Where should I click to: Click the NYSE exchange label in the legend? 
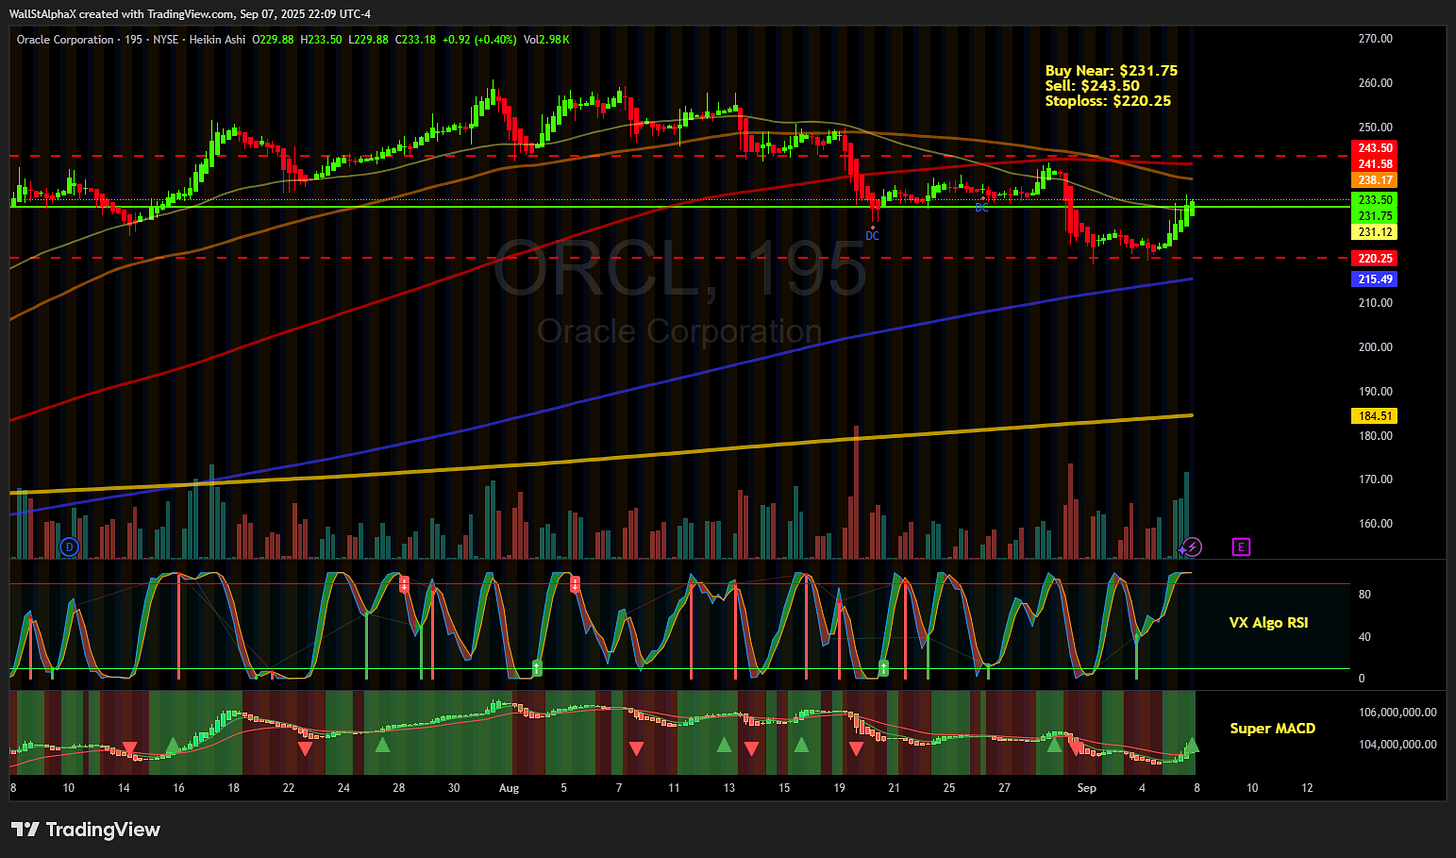click(166, 40)
